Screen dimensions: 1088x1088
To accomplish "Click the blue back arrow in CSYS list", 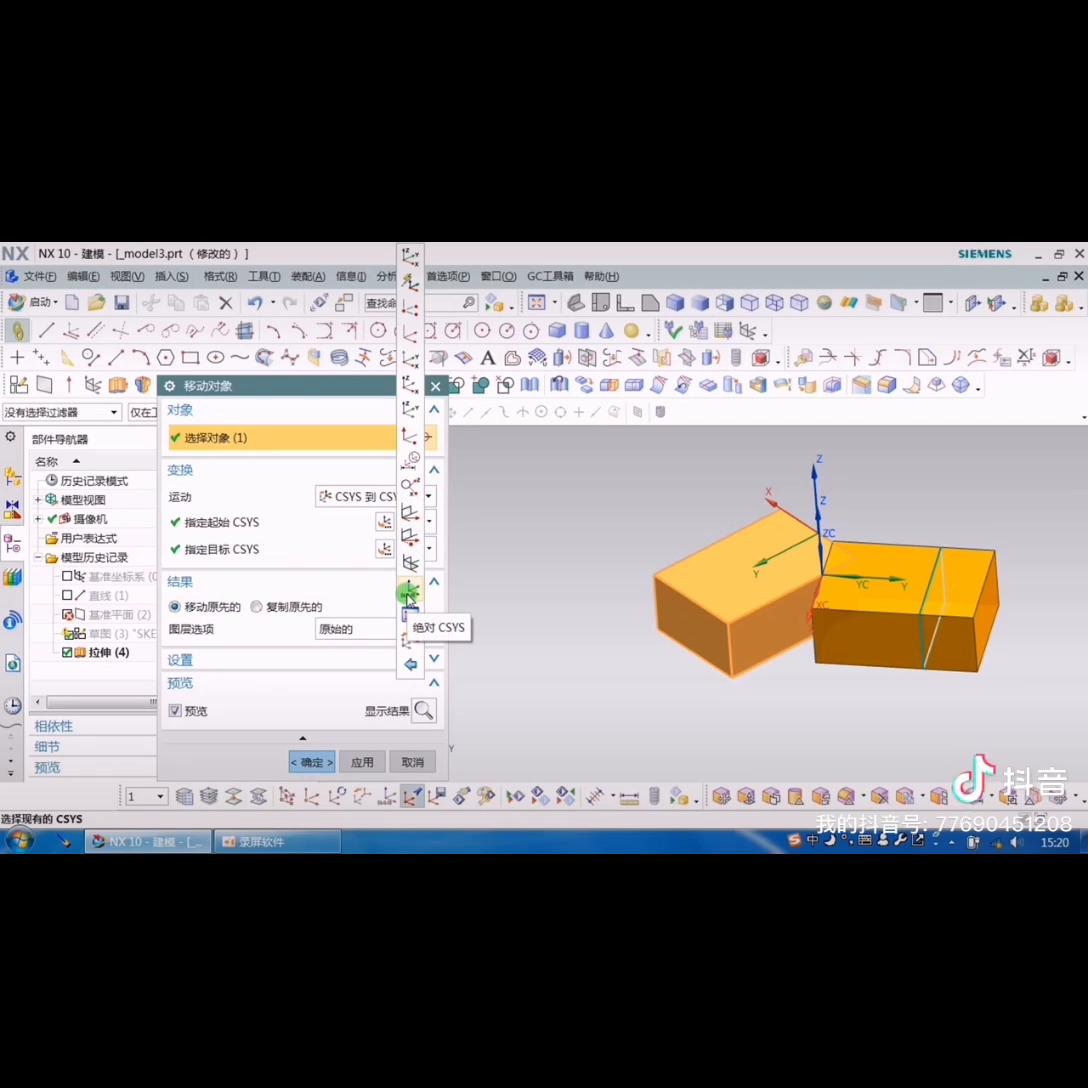I will pyautogui.click(x=410, y=664).
